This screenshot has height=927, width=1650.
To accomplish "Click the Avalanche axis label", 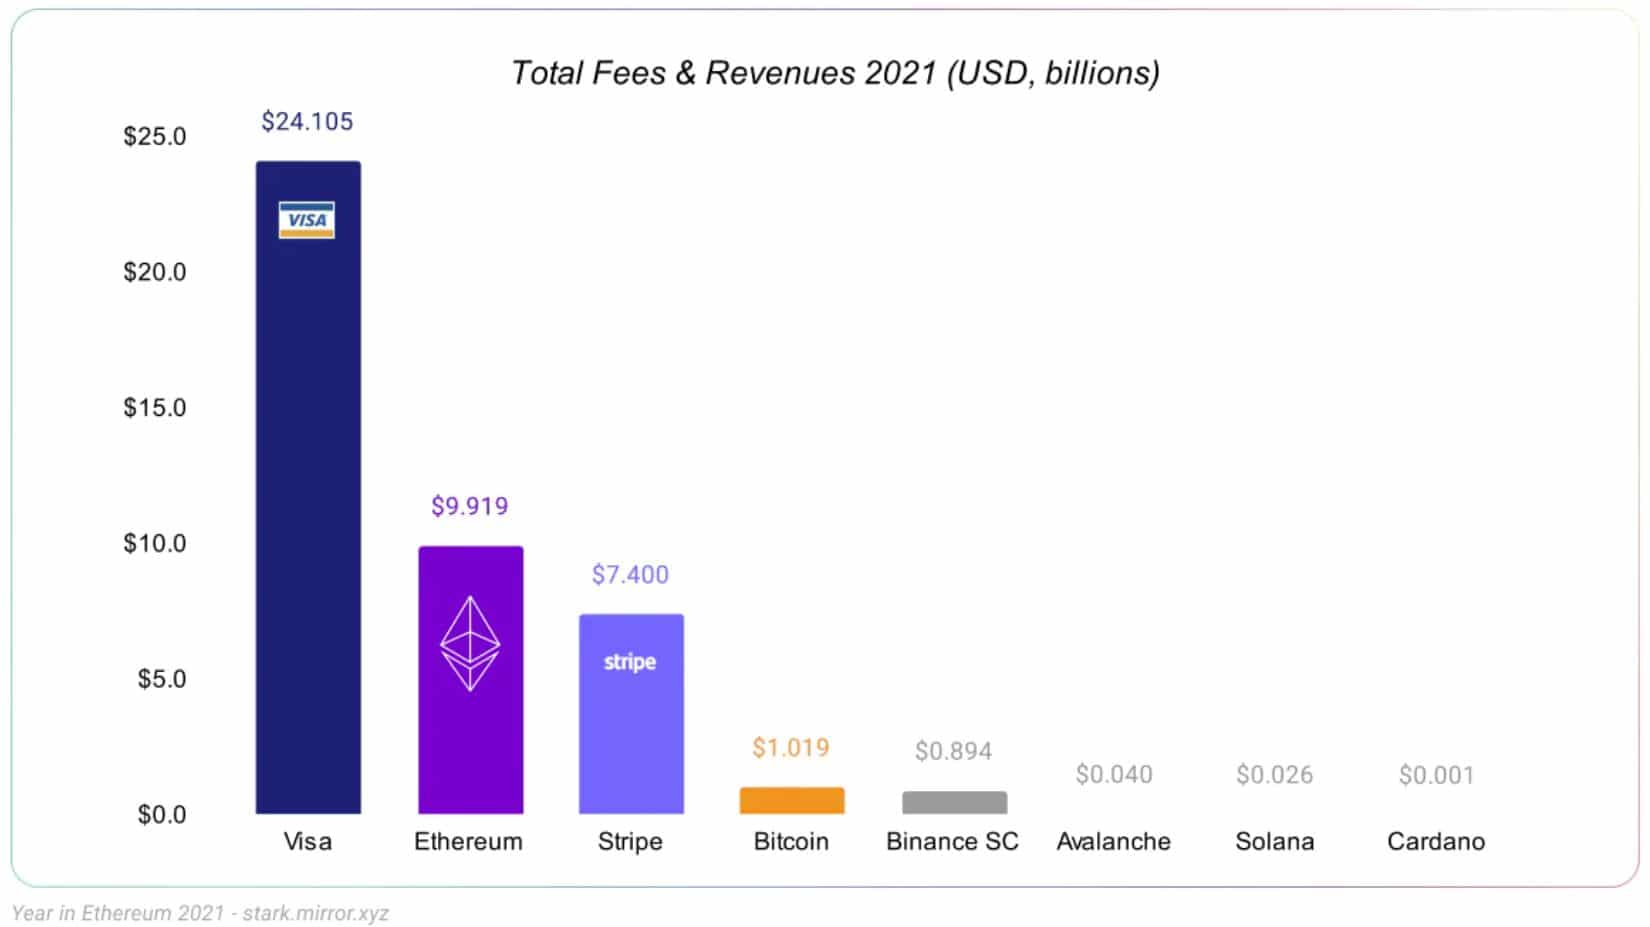I will tap(1114, 841).
